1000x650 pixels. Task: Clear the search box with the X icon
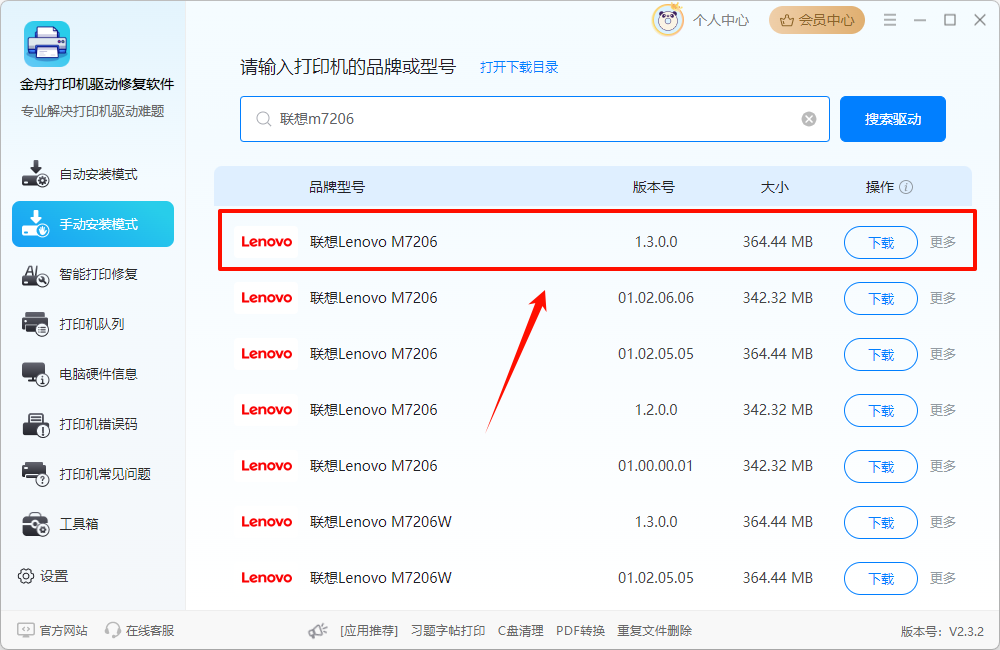click(808, 118)
